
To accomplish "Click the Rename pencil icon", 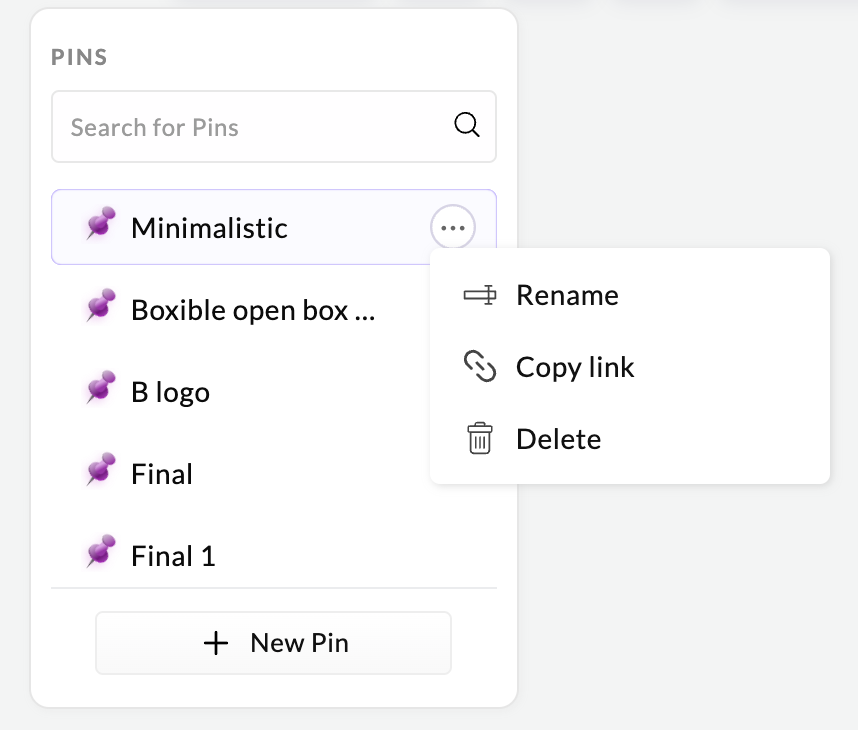I will pyautogui.click(x=480, y=296).
